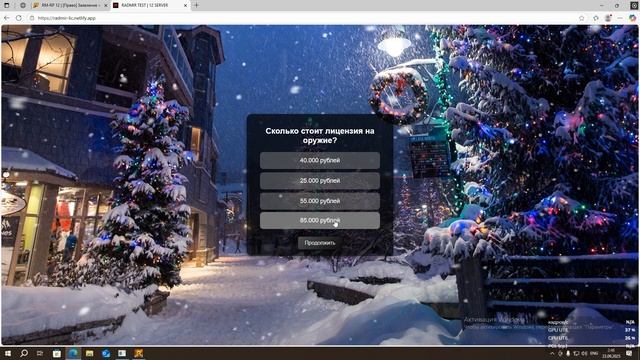Click the address bar with the netlify URL
The width and height of the screenshot is (640, 360).
click(x=302, y=18)
